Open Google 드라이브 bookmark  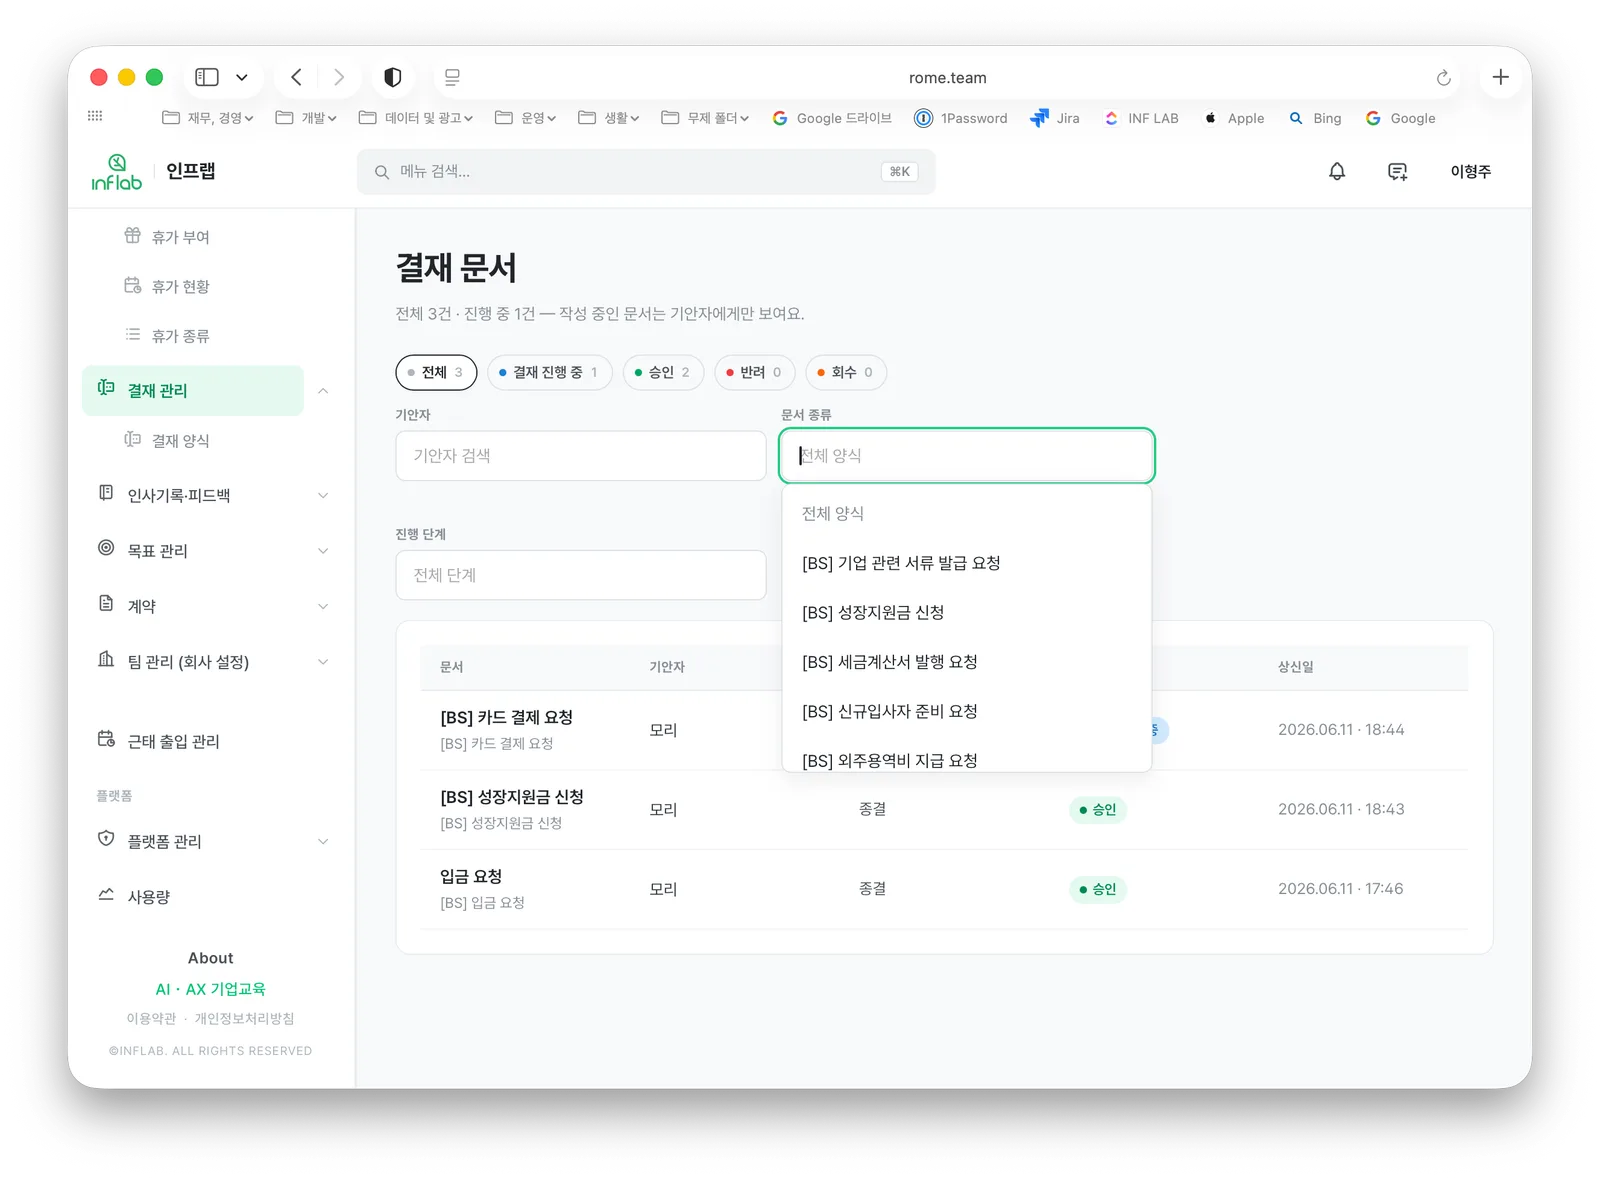tap(832, 118)
